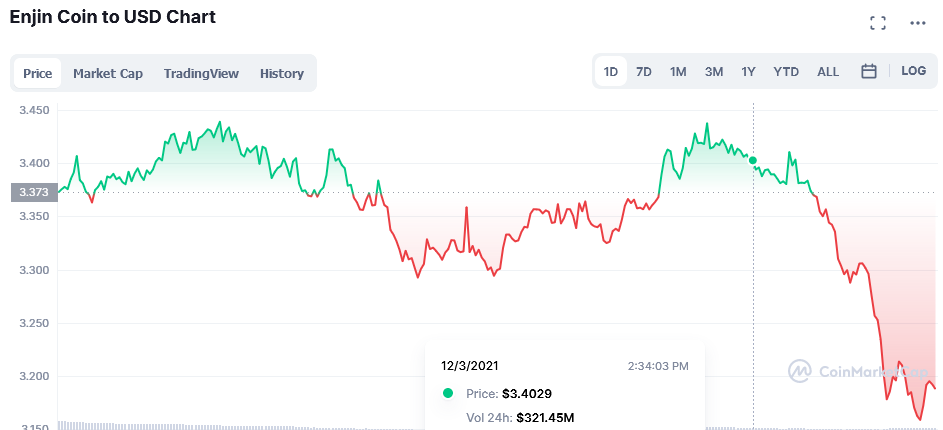943x430 pixels.
Task: Open the three-dot more options menu
Action: tap(918, 23)
